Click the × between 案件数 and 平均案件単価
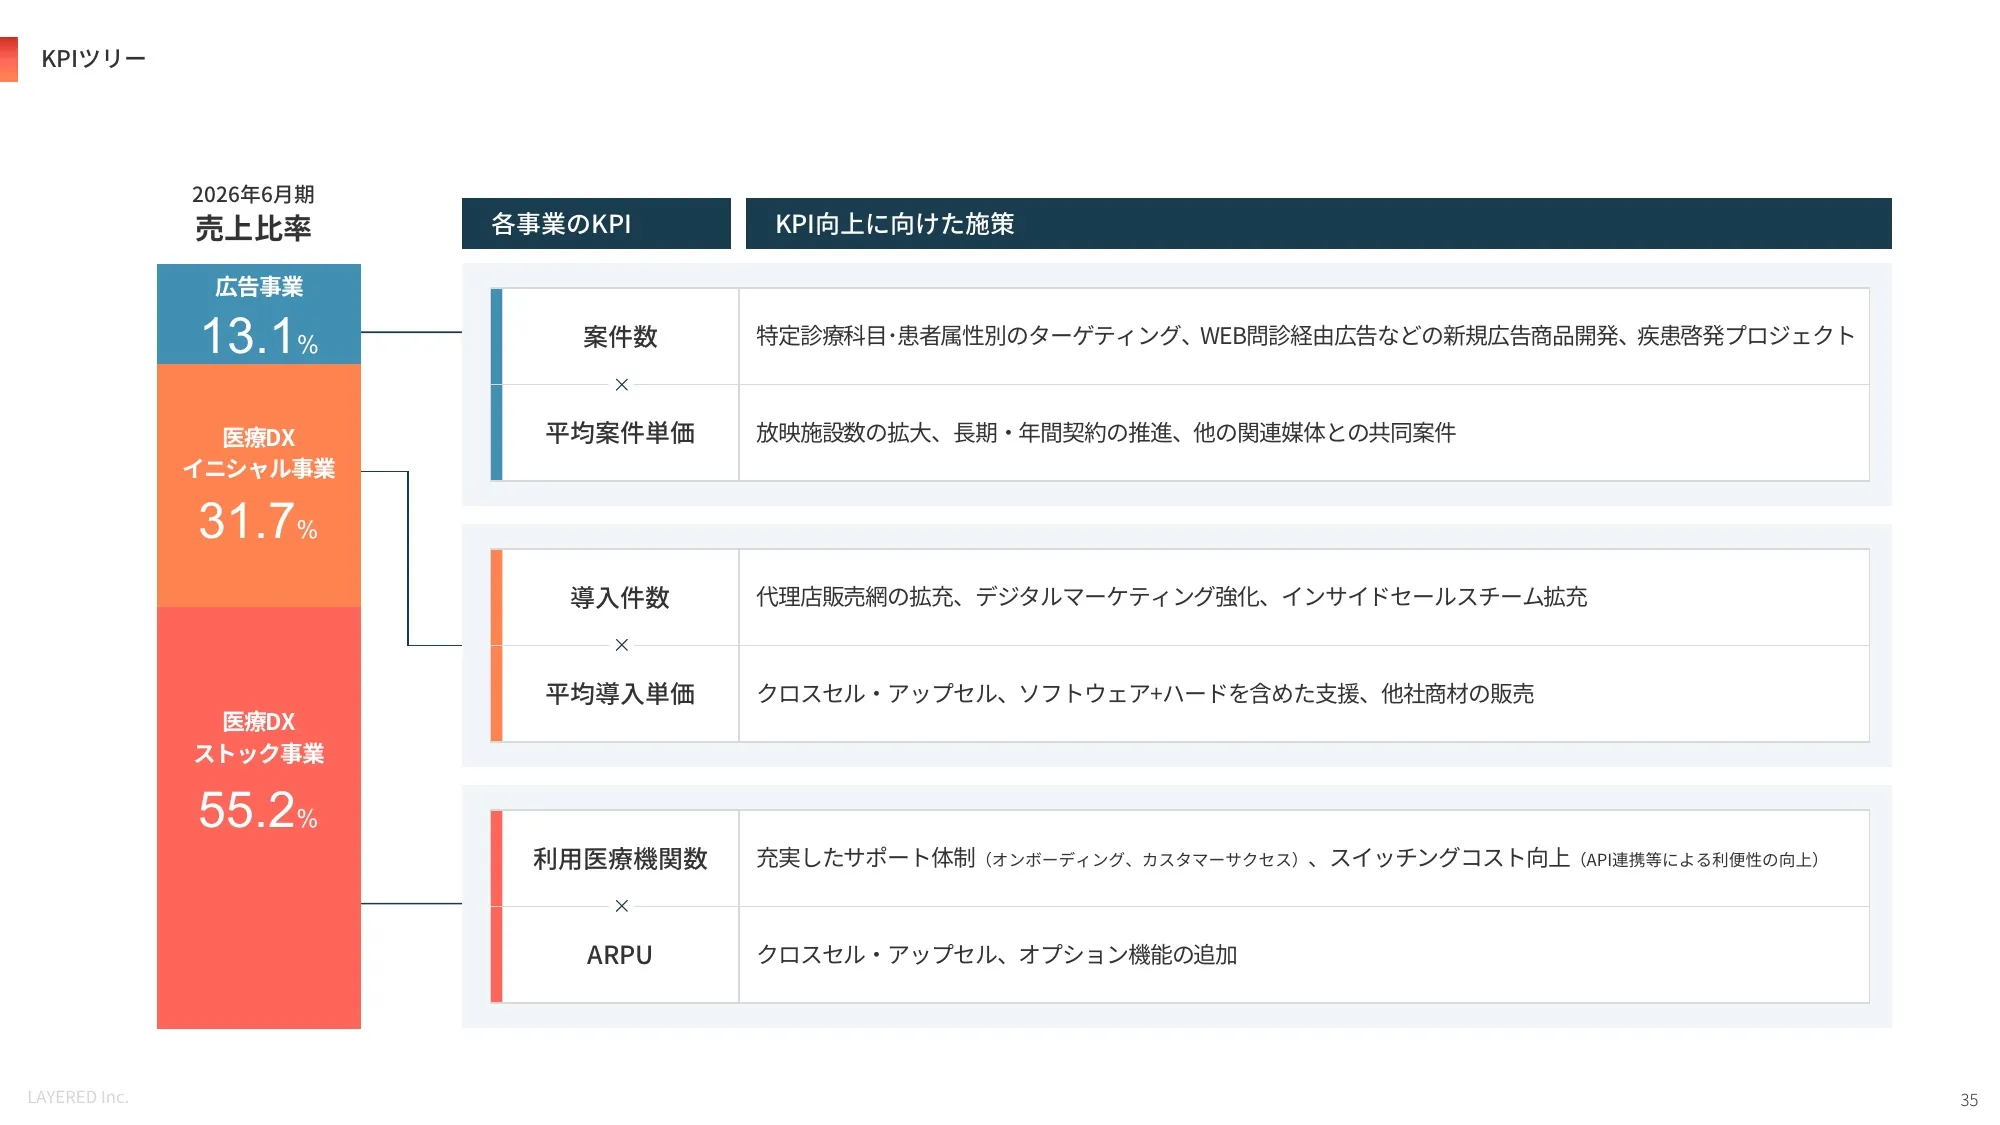Screen dimensions: 2000x1125 622,385
